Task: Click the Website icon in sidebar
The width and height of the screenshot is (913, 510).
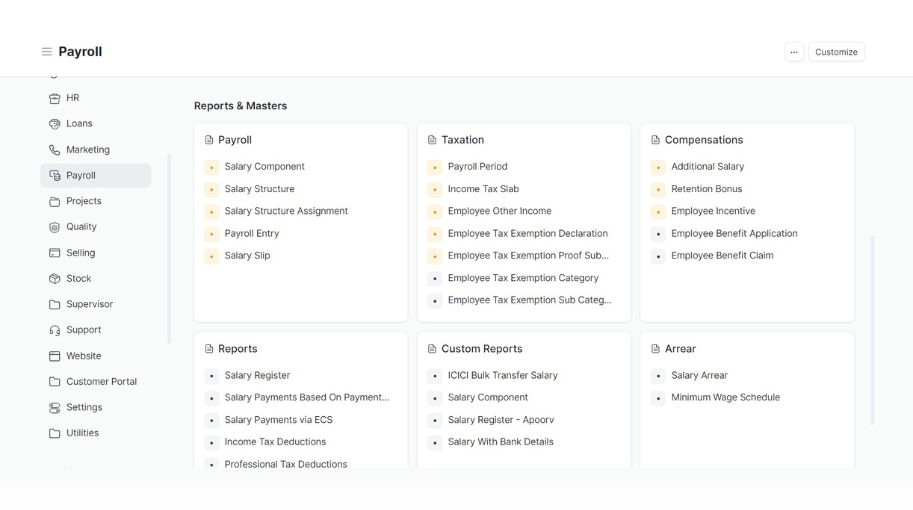Action: [x=55, y=356]
